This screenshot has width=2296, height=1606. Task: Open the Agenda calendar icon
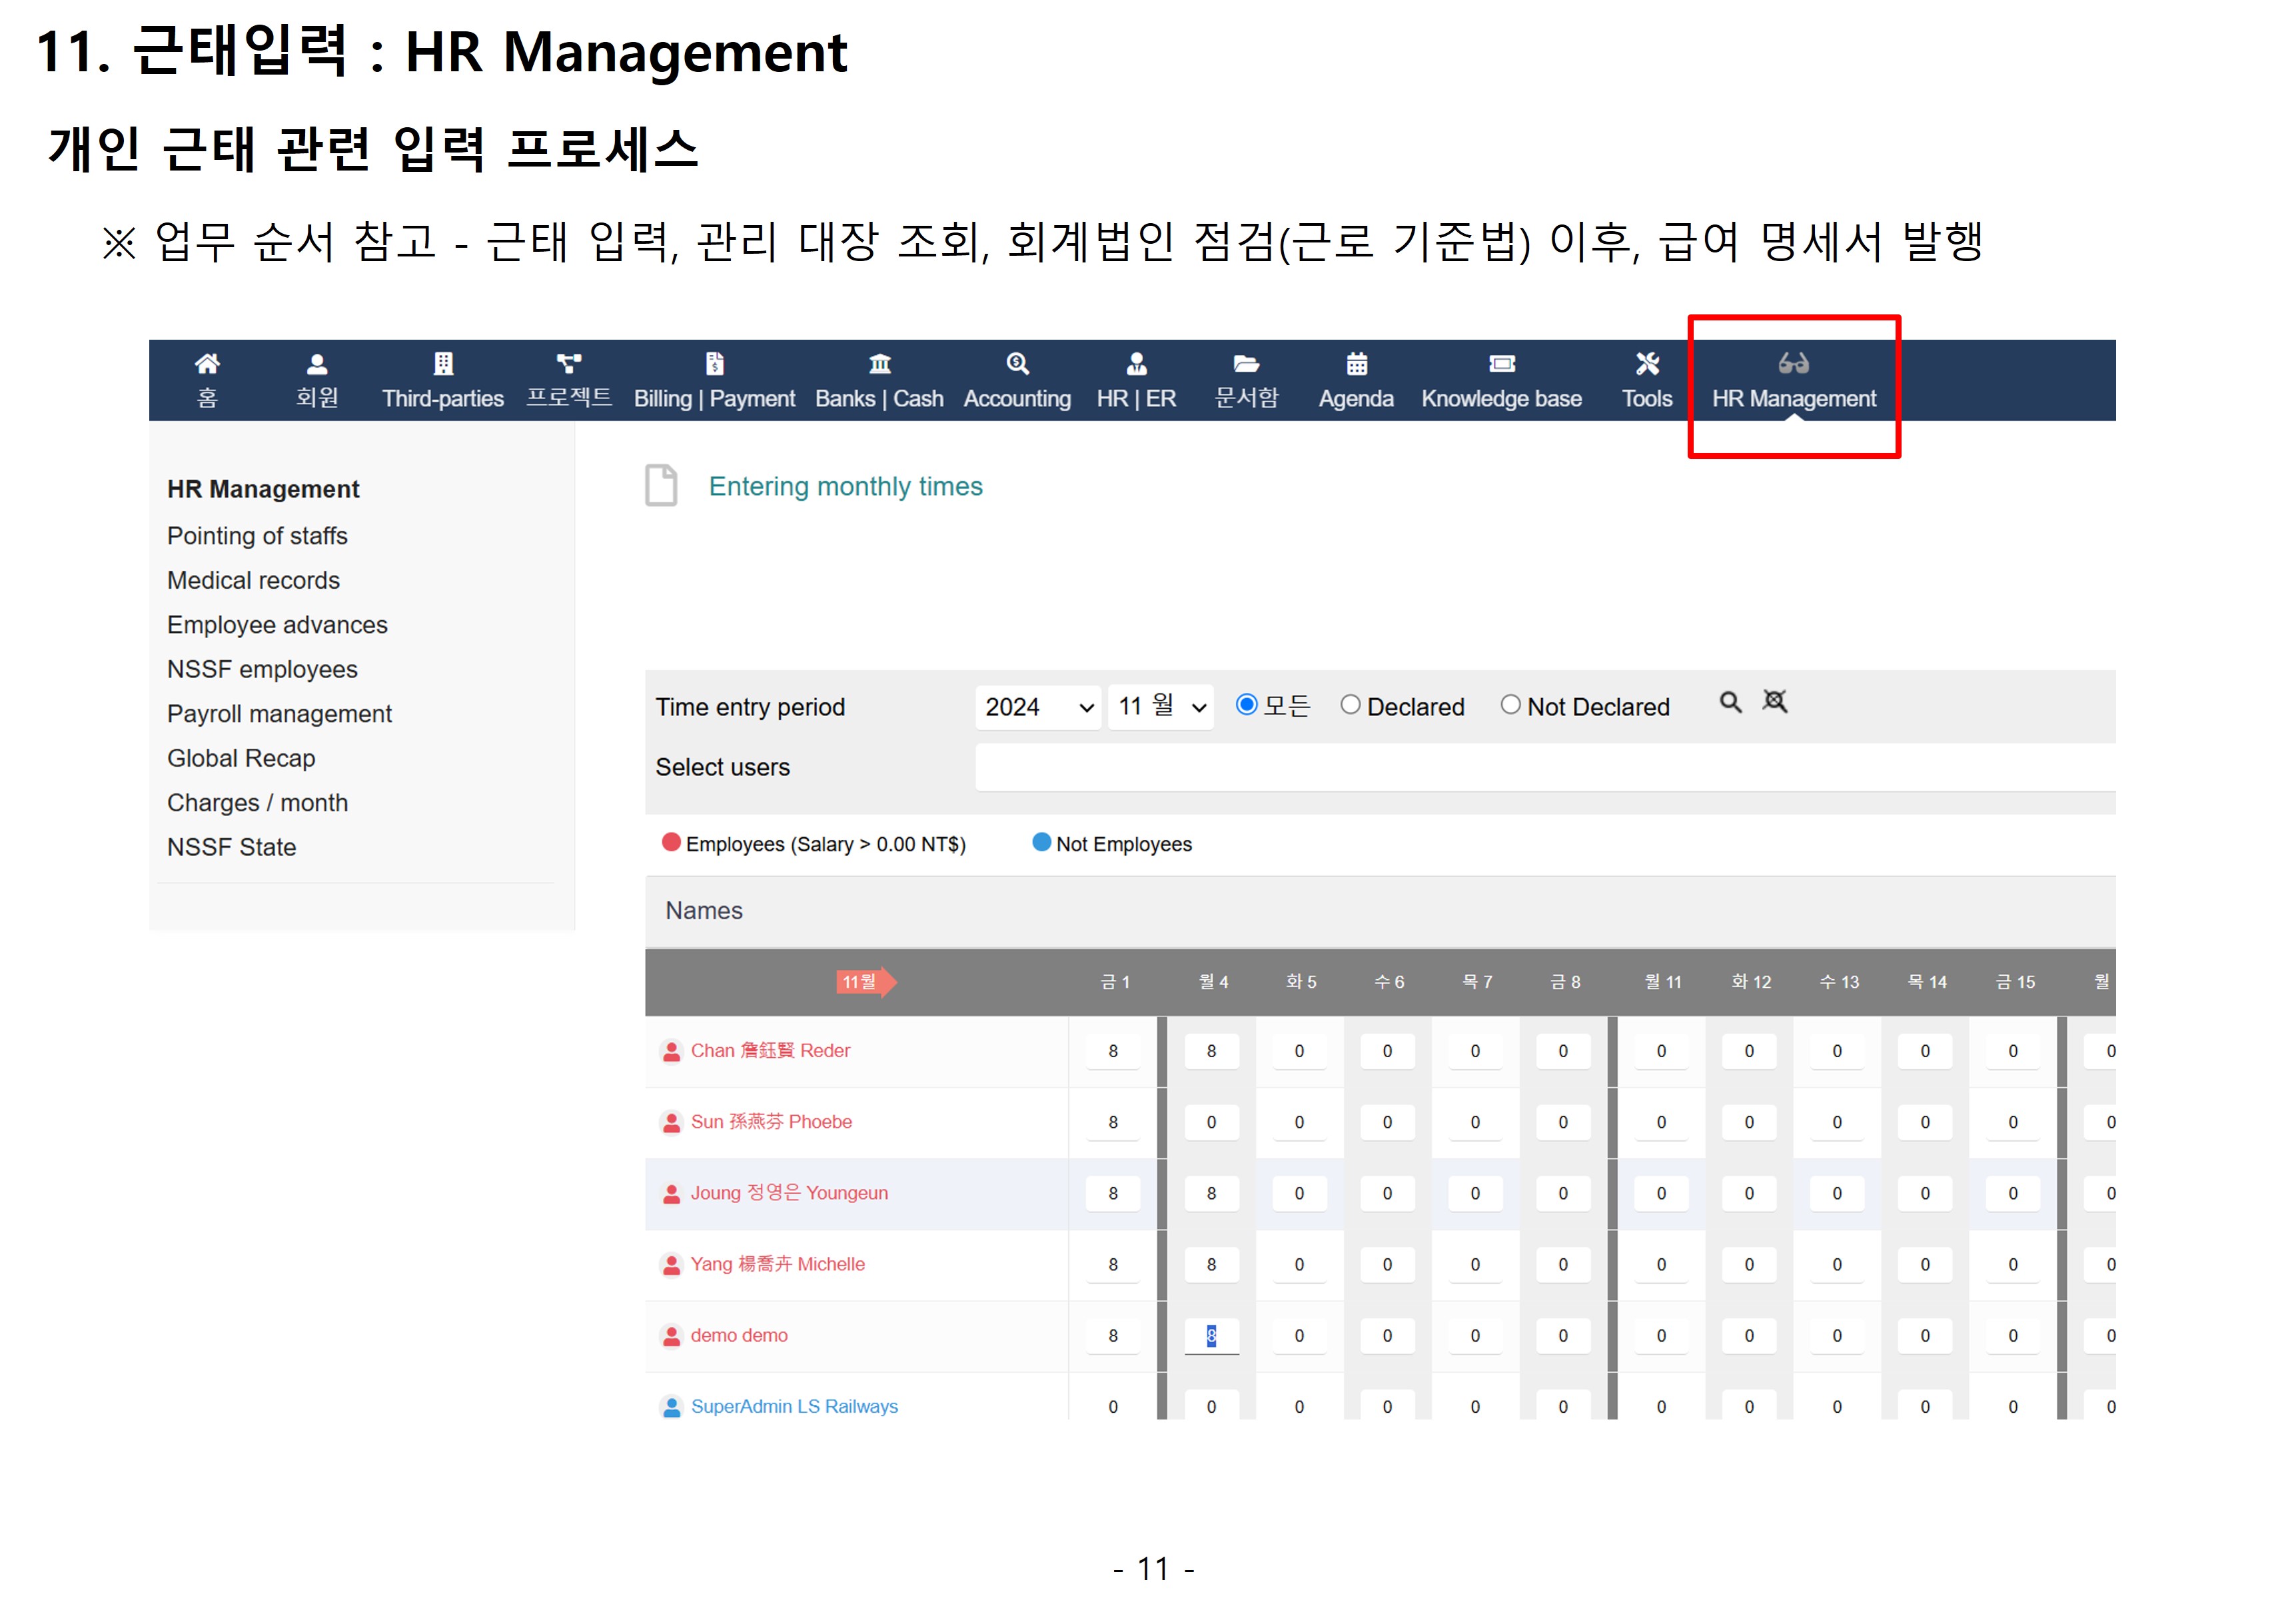[x=1356, y=363]
